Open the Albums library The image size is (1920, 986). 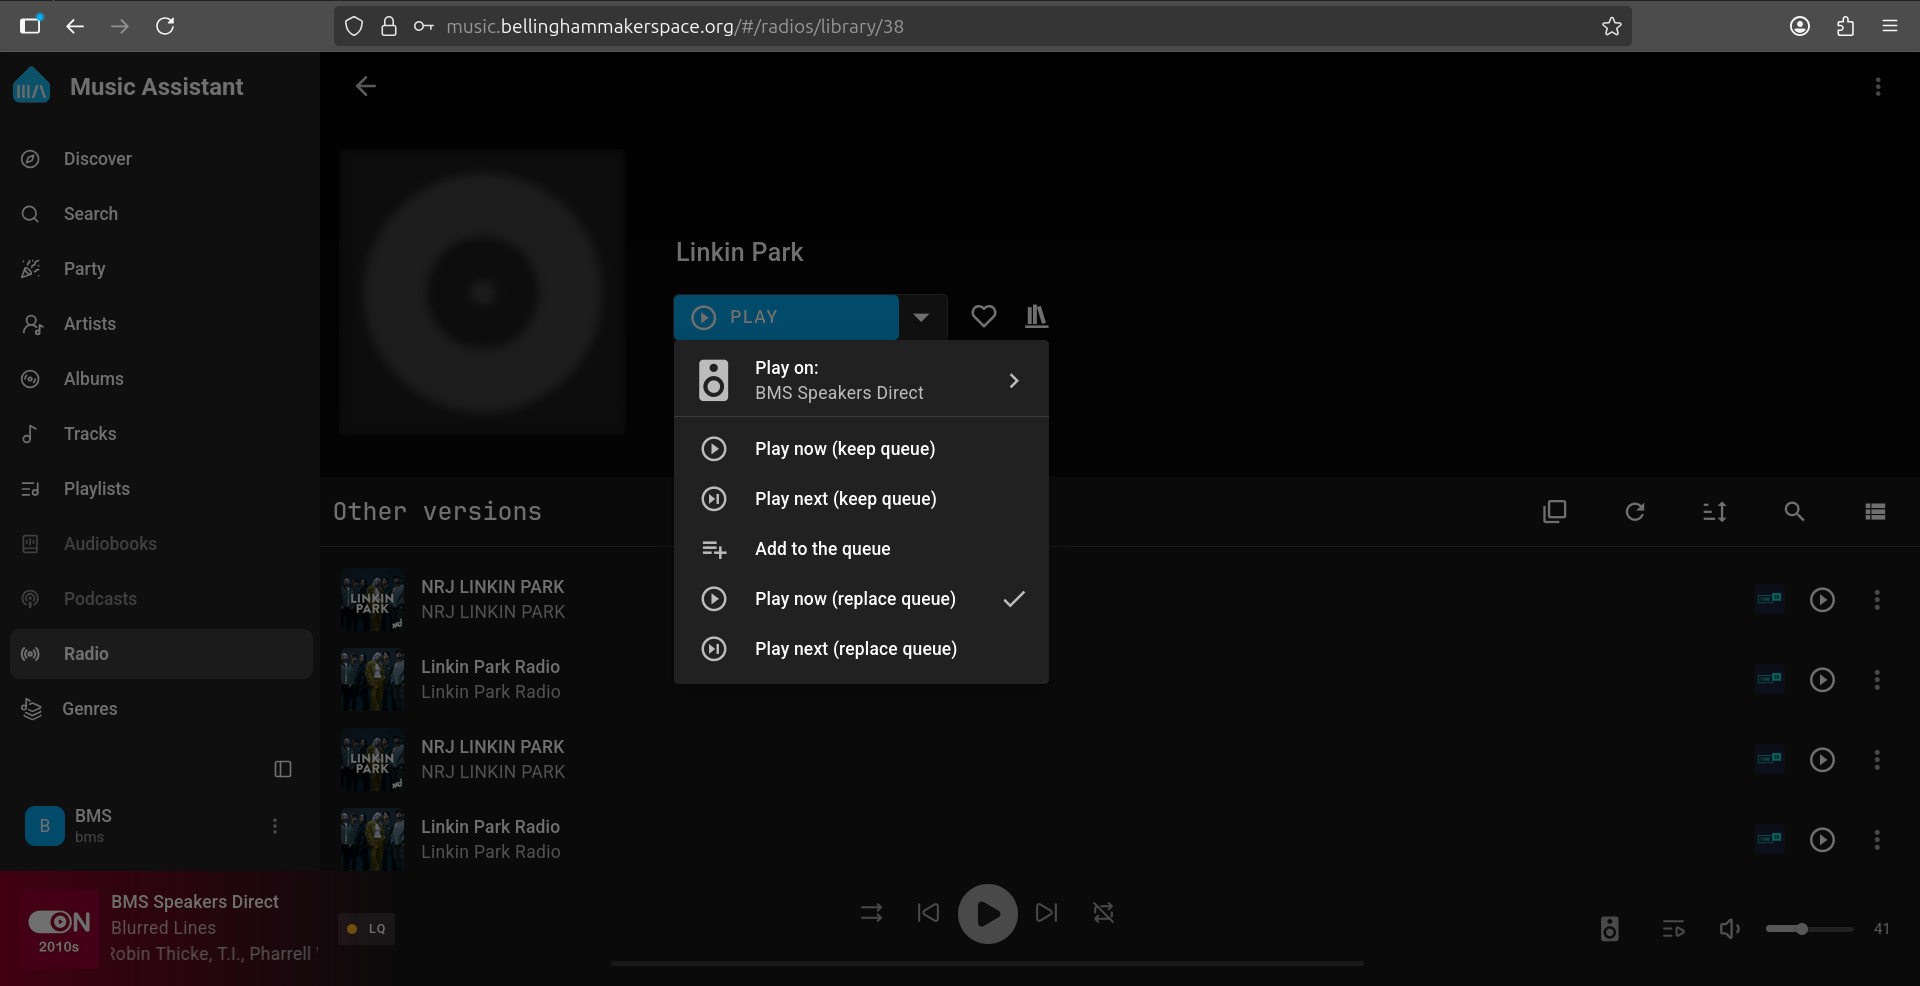161,379
